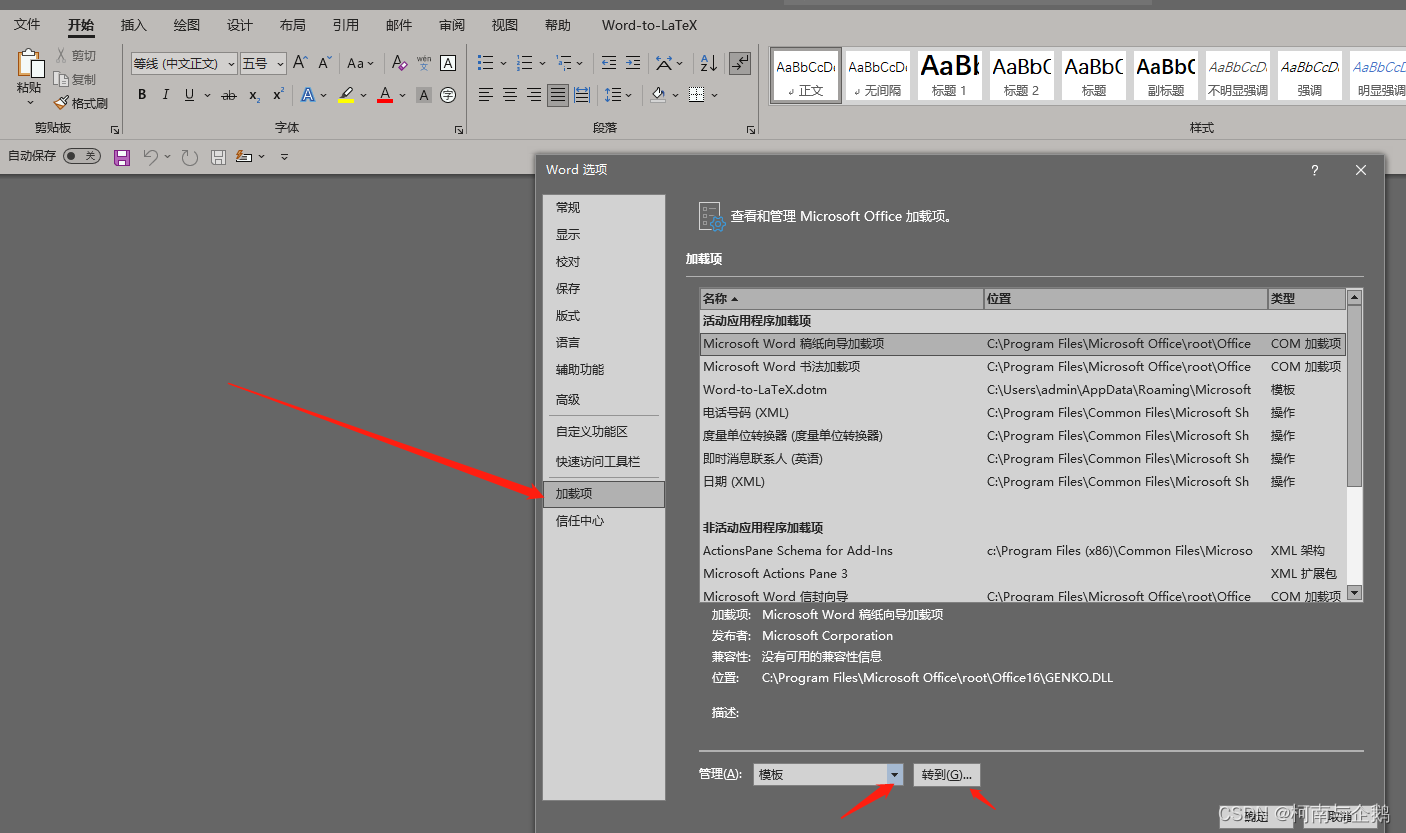Click the purple Save icon in quick access
The image size is (1406, 833).
[x=122, y=157]
